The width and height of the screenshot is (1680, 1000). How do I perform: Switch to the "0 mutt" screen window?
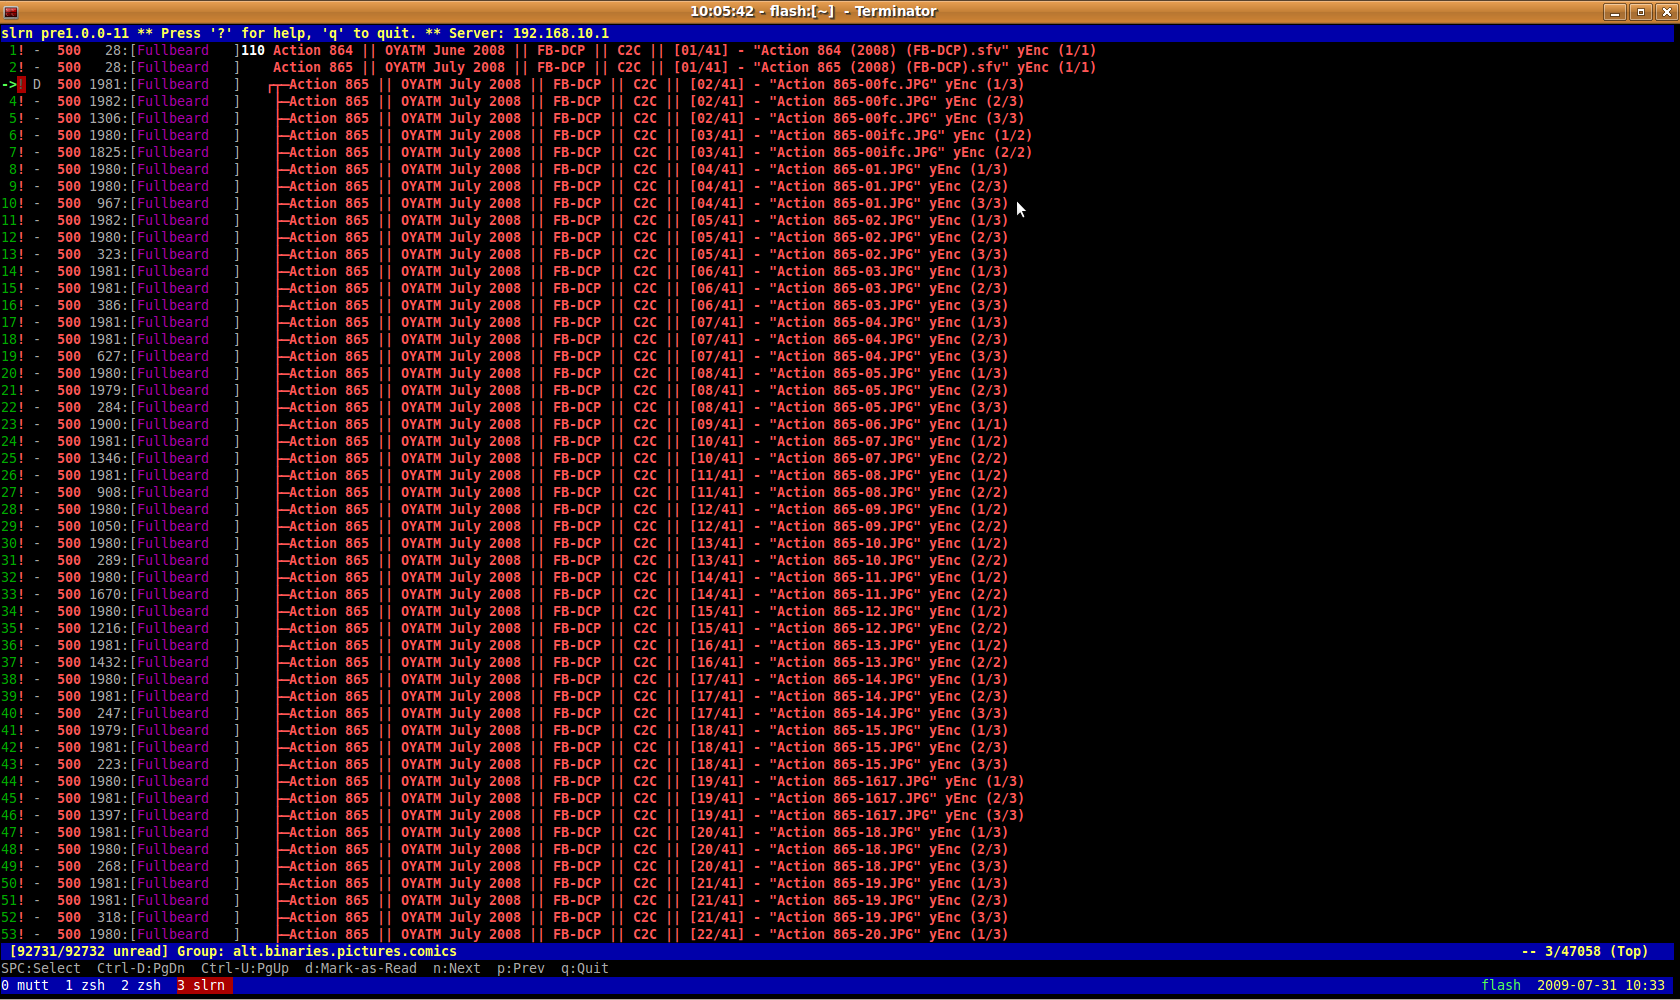25,986
